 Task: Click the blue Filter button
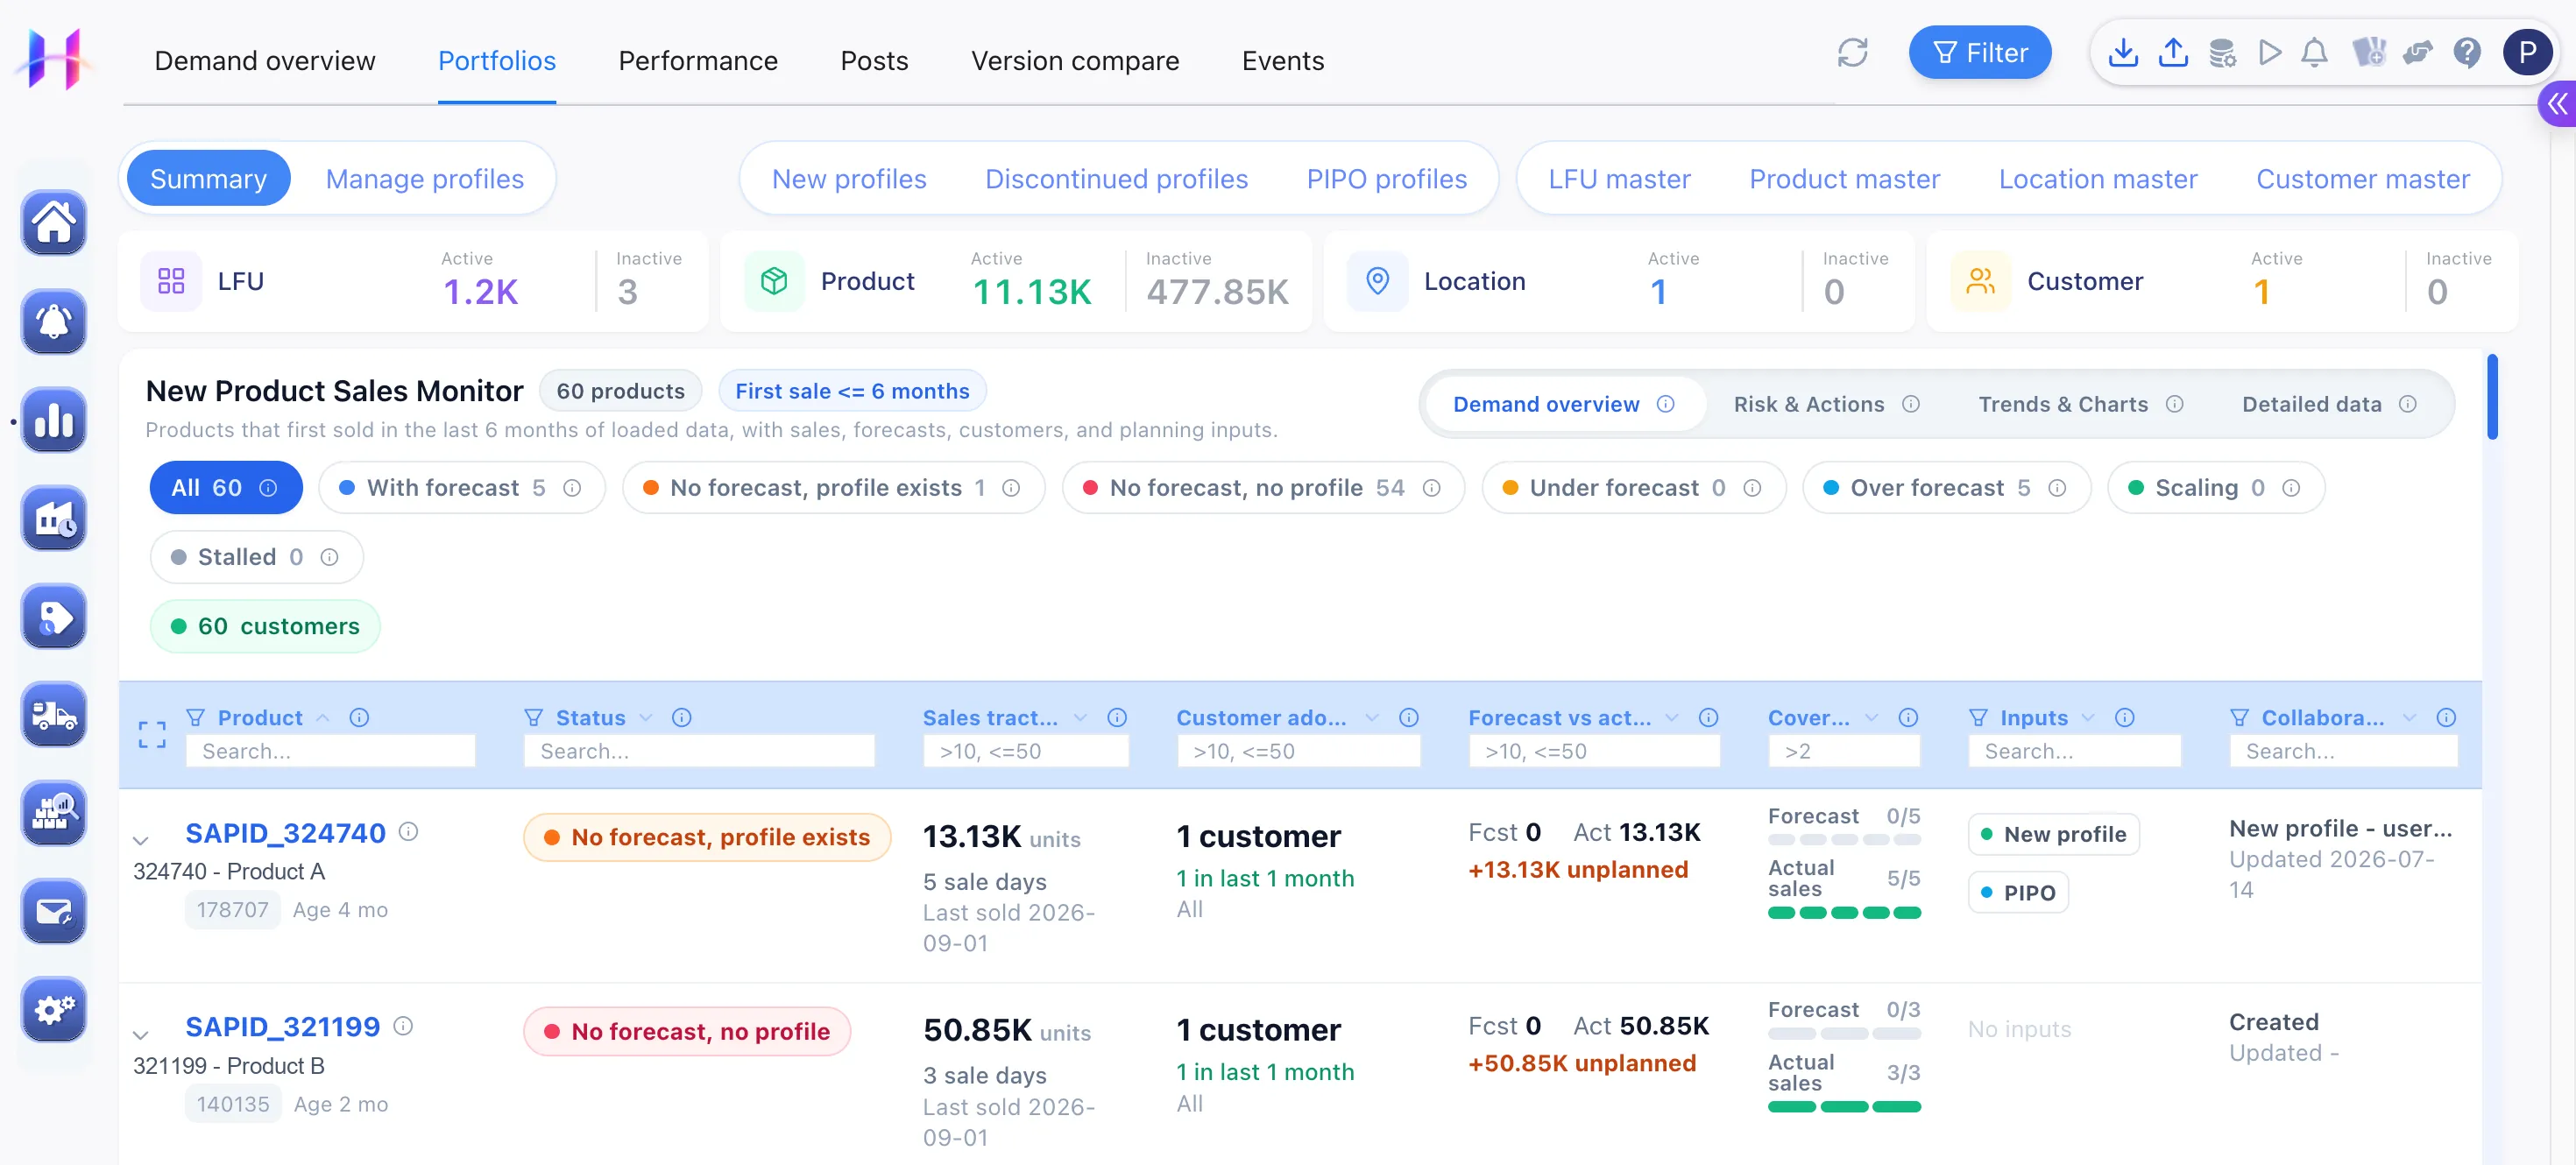pos(1979,53)
